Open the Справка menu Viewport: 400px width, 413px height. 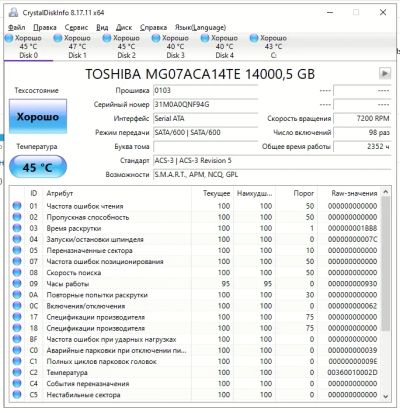tap(153, 27)
